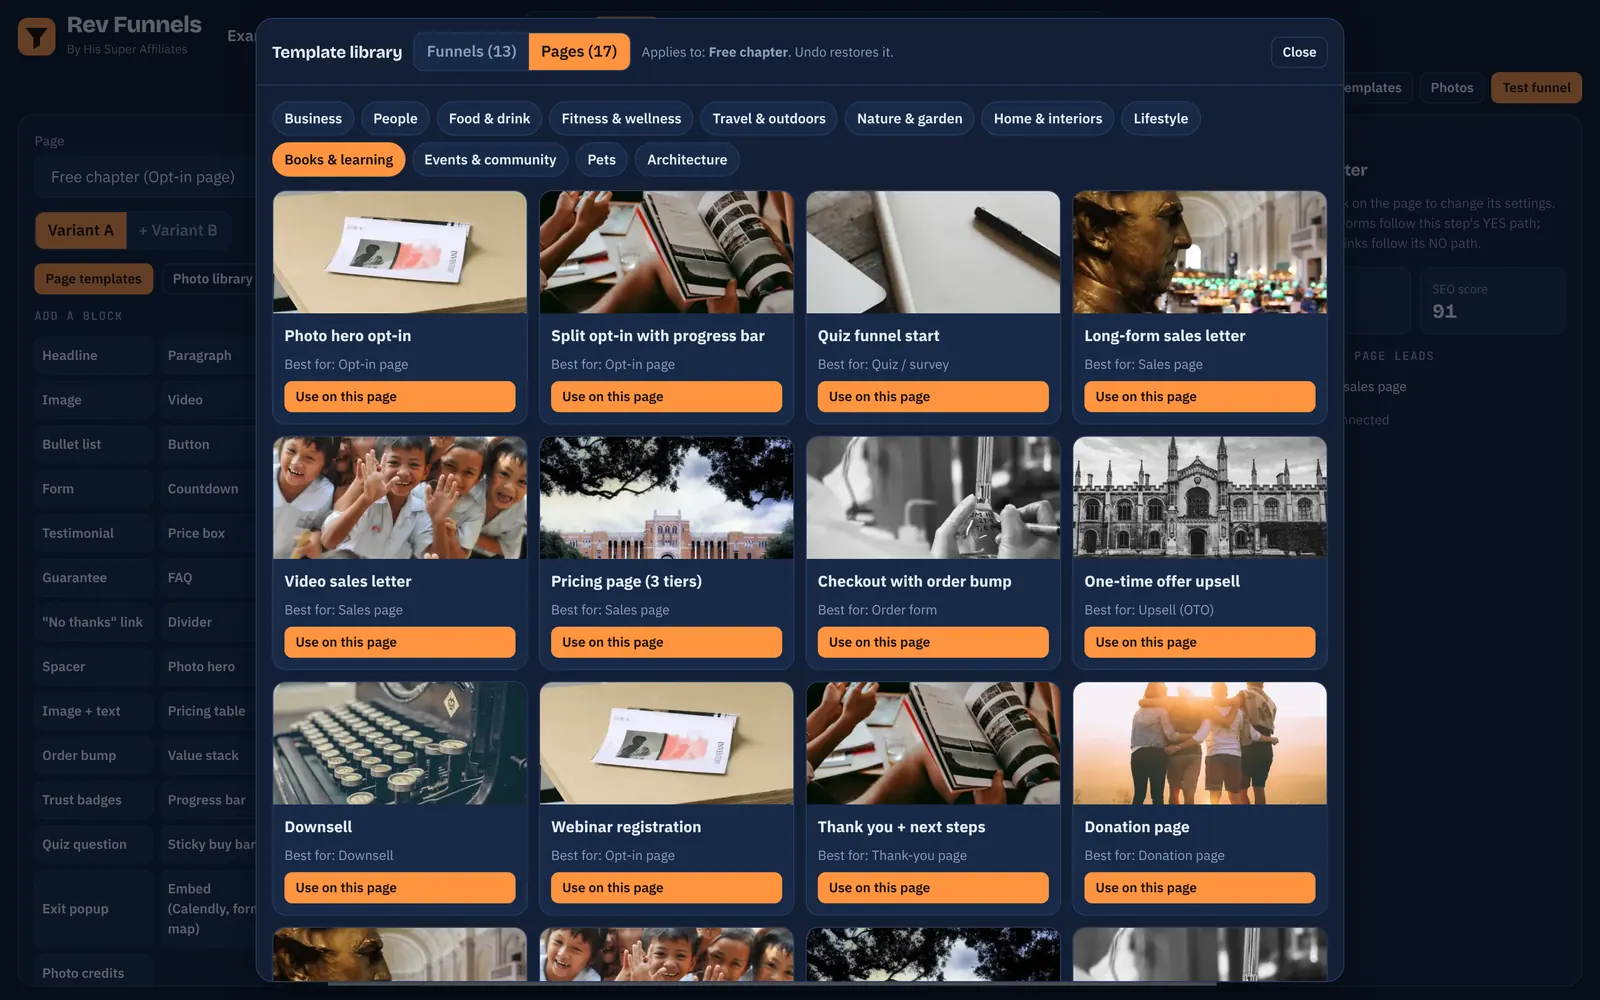Select the Food & drink filter chip
Image resolution: width=1600 pixels, height=1000 pixels.
point(489,118)
